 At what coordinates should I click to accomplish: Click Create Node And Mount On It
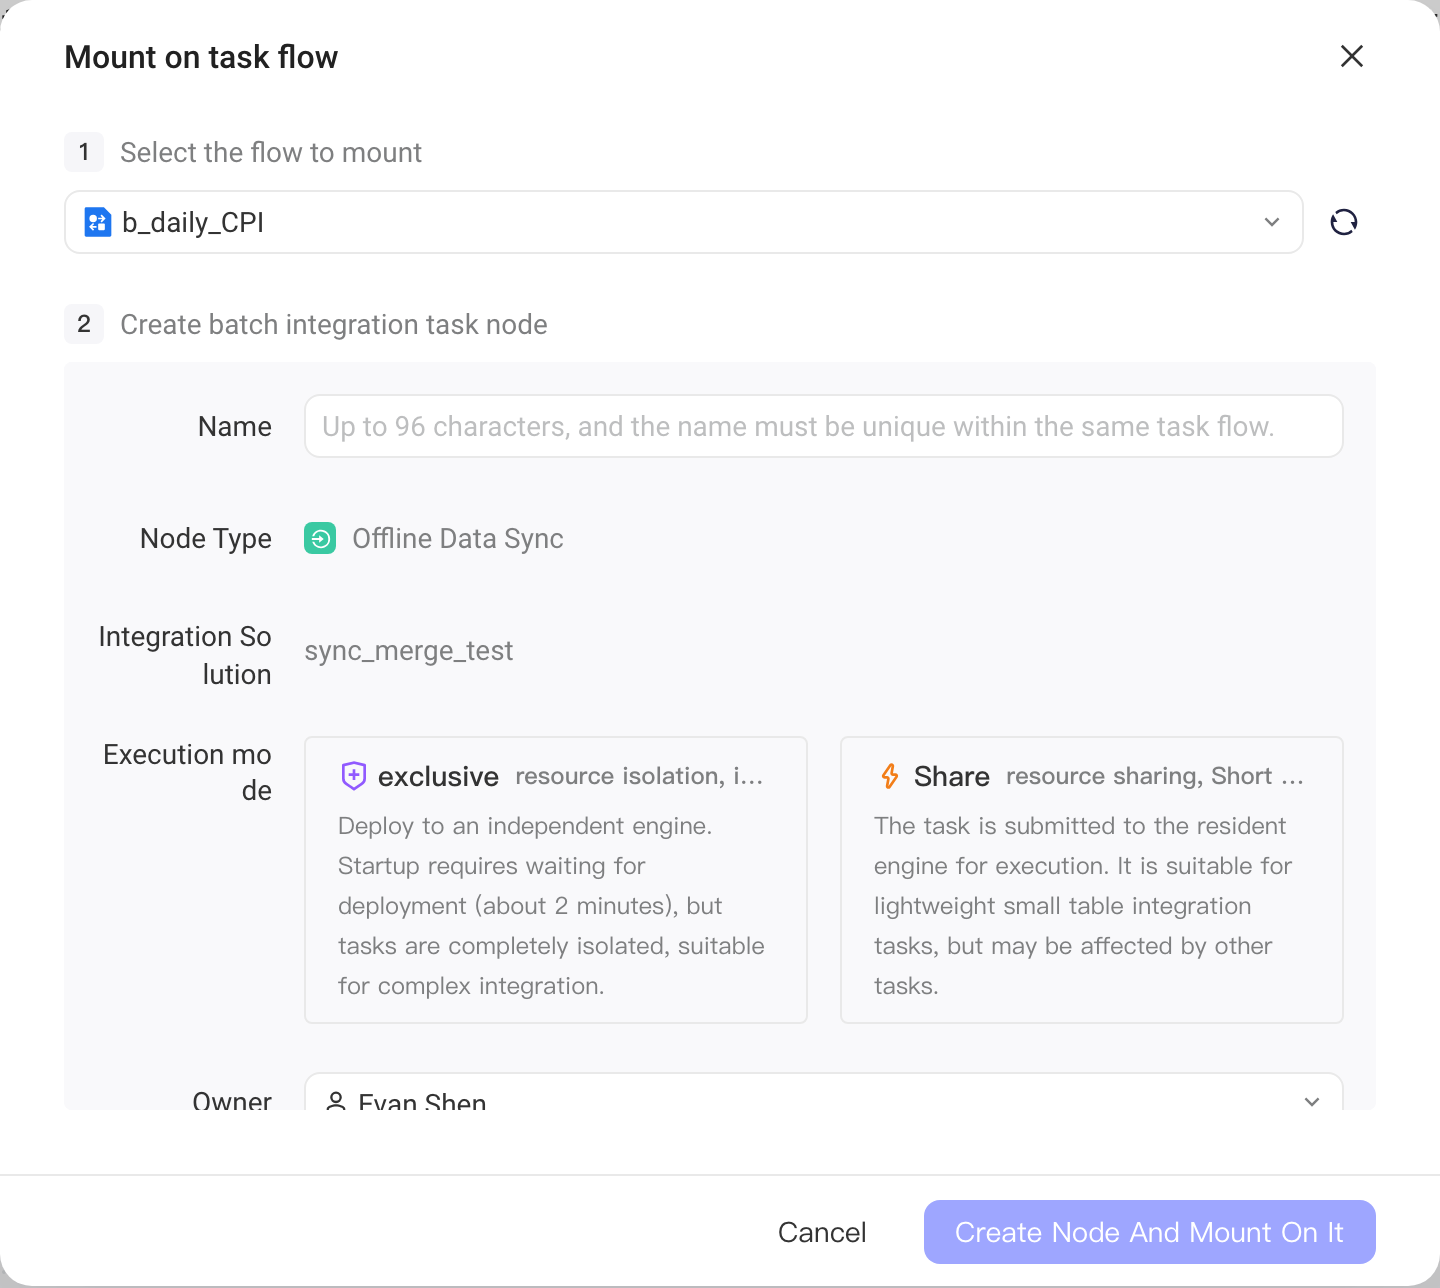[1150, 1232]
